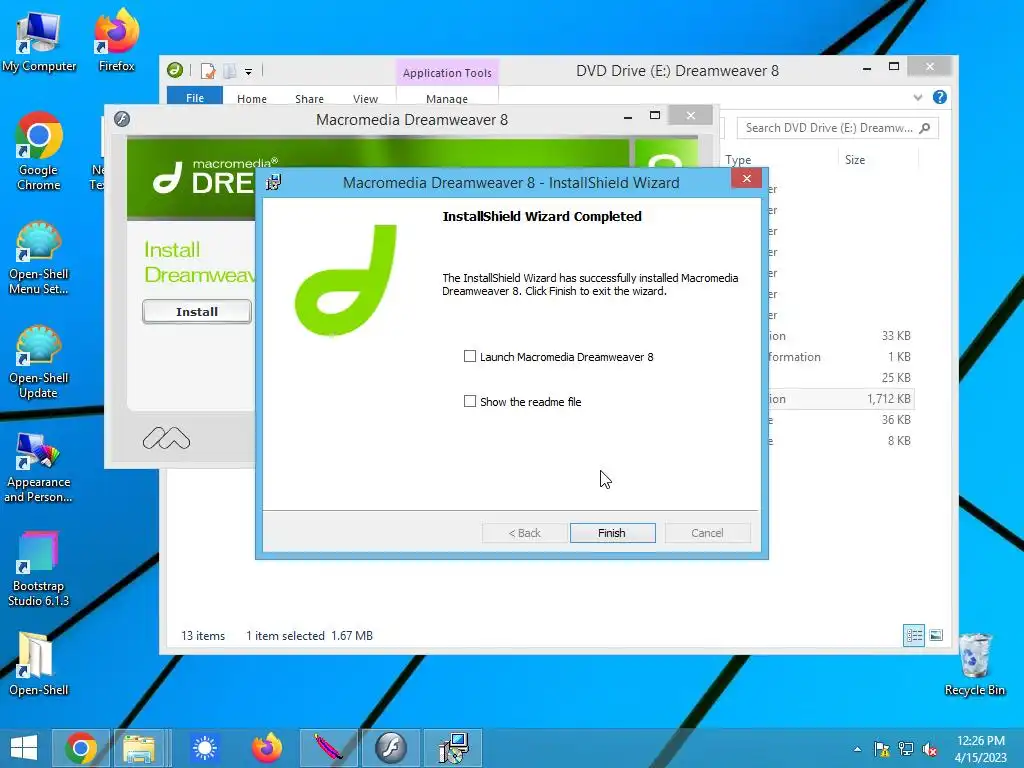Enable Launch Macromedia Dreamweaver 8 checkbox
The image size is (1024, 768).
[470, 357]
